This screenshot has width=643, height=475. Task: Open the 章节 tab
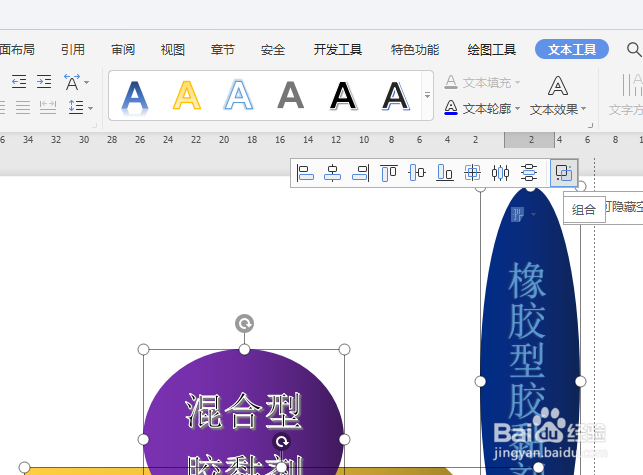223,50
